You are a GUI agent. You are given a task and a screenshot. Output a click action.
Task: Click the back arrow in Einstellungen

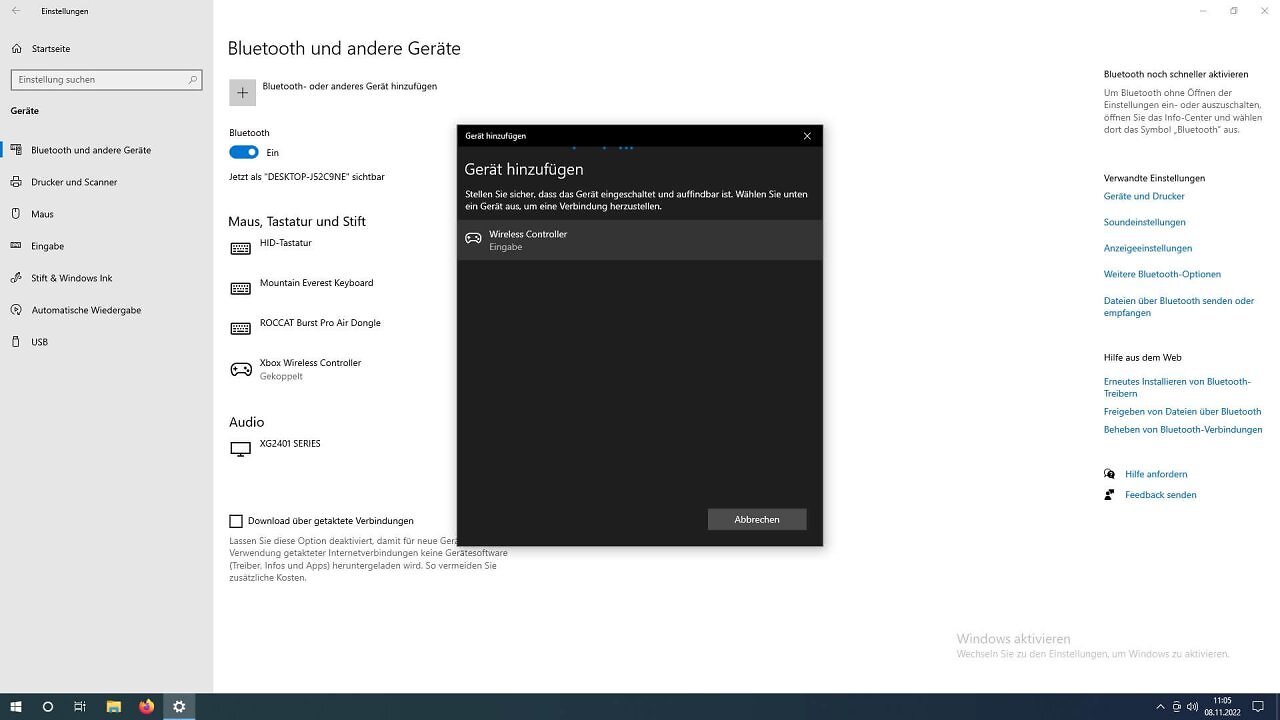15,11
